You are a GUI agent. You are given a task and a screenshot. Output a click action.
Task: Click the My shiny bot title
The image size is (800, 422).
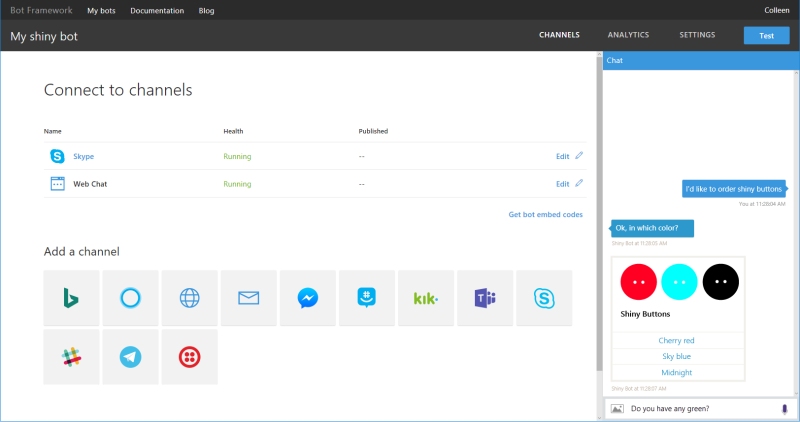coord(44,36)
